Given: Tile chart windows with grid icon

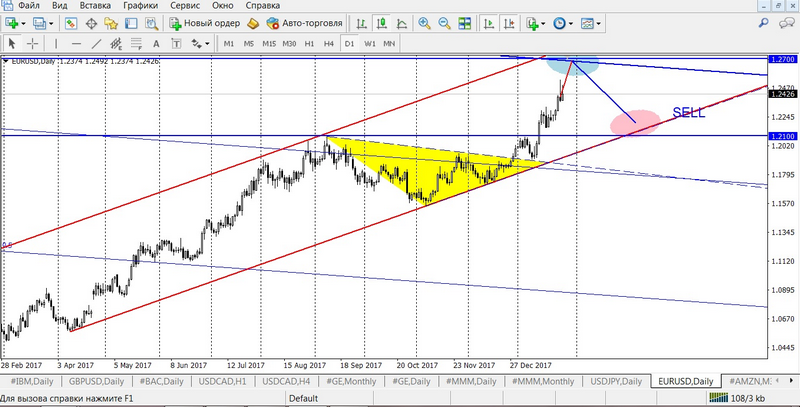Looking at the screenshot, I should 466,23.
